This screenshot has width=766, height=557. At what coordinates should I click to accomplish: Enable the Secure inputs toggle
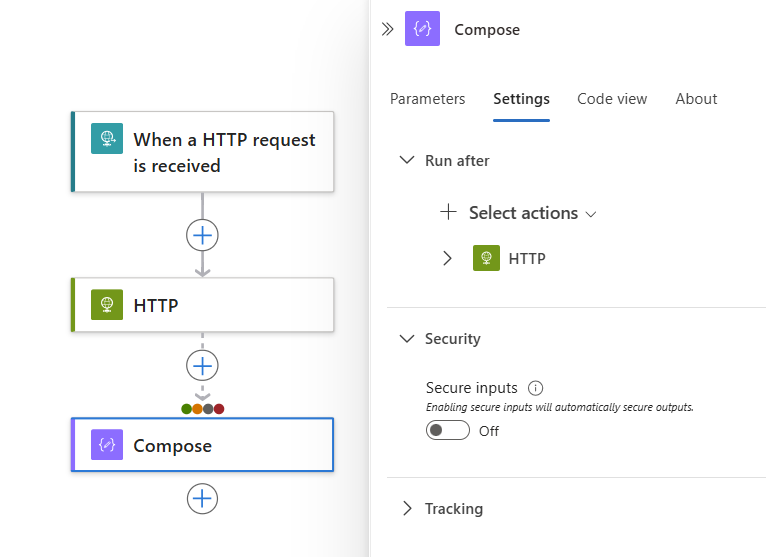coord(448,431)
